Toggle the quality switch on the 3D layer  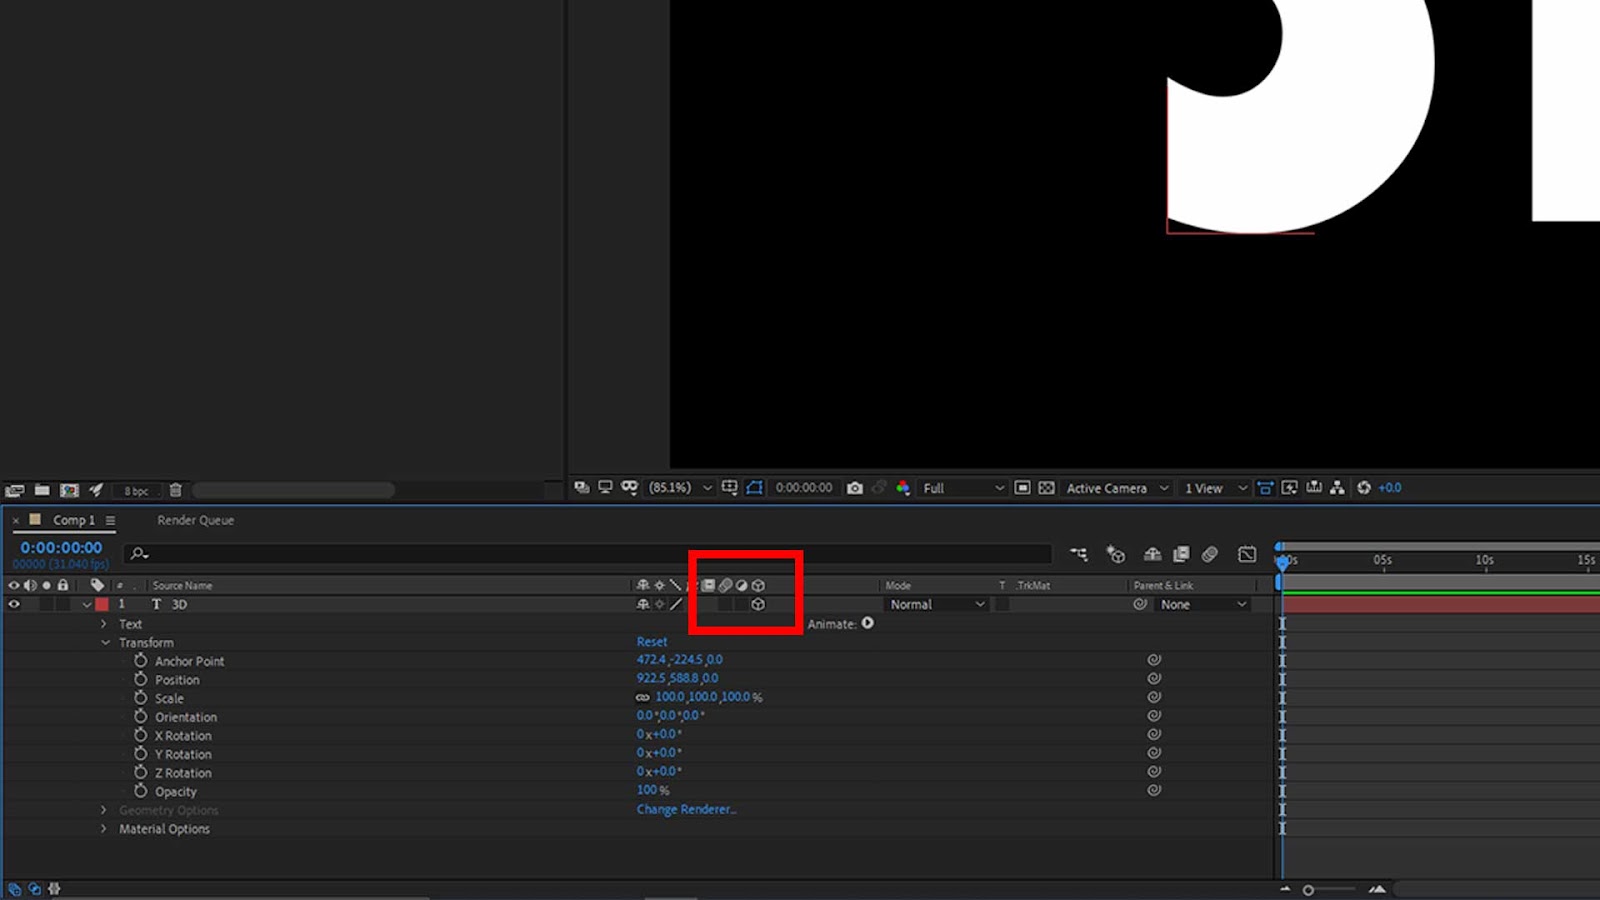677,604
